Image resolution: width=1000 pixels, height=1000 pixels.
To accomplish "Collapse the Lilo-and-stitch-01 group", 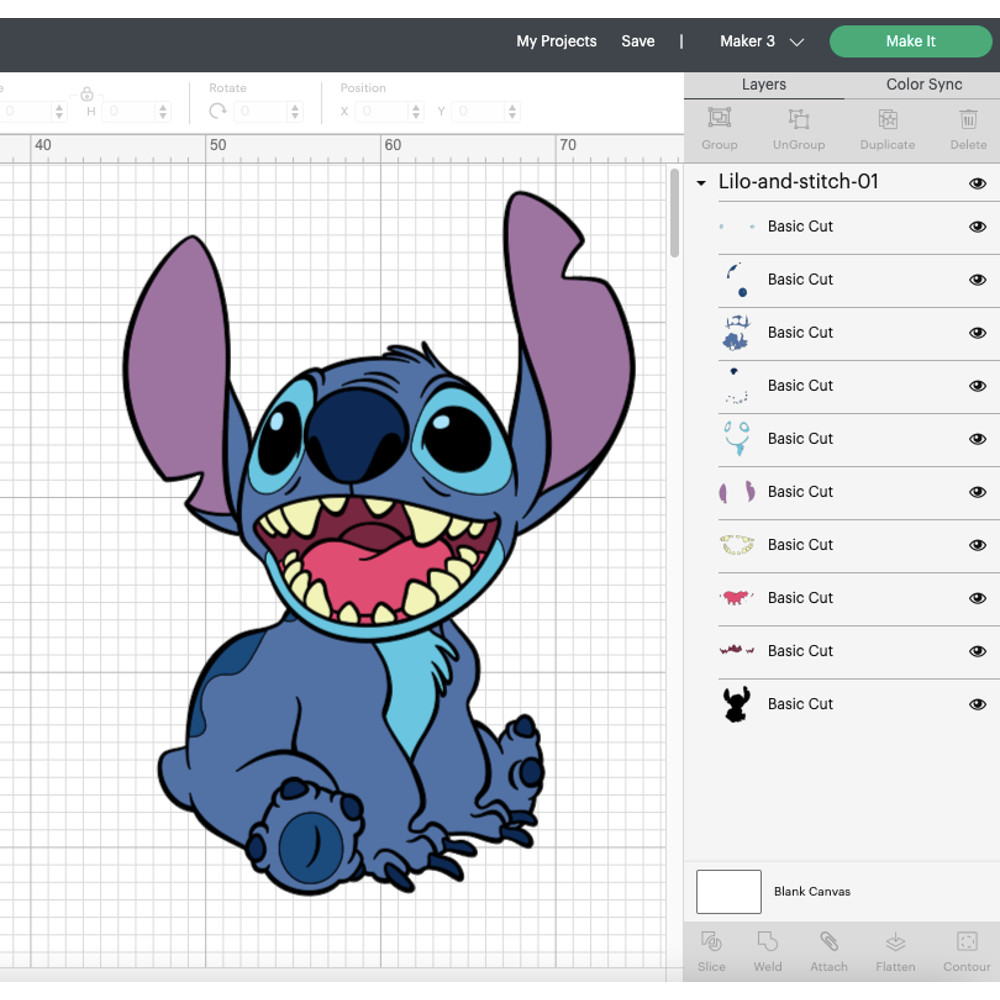I will pos(700,183).
